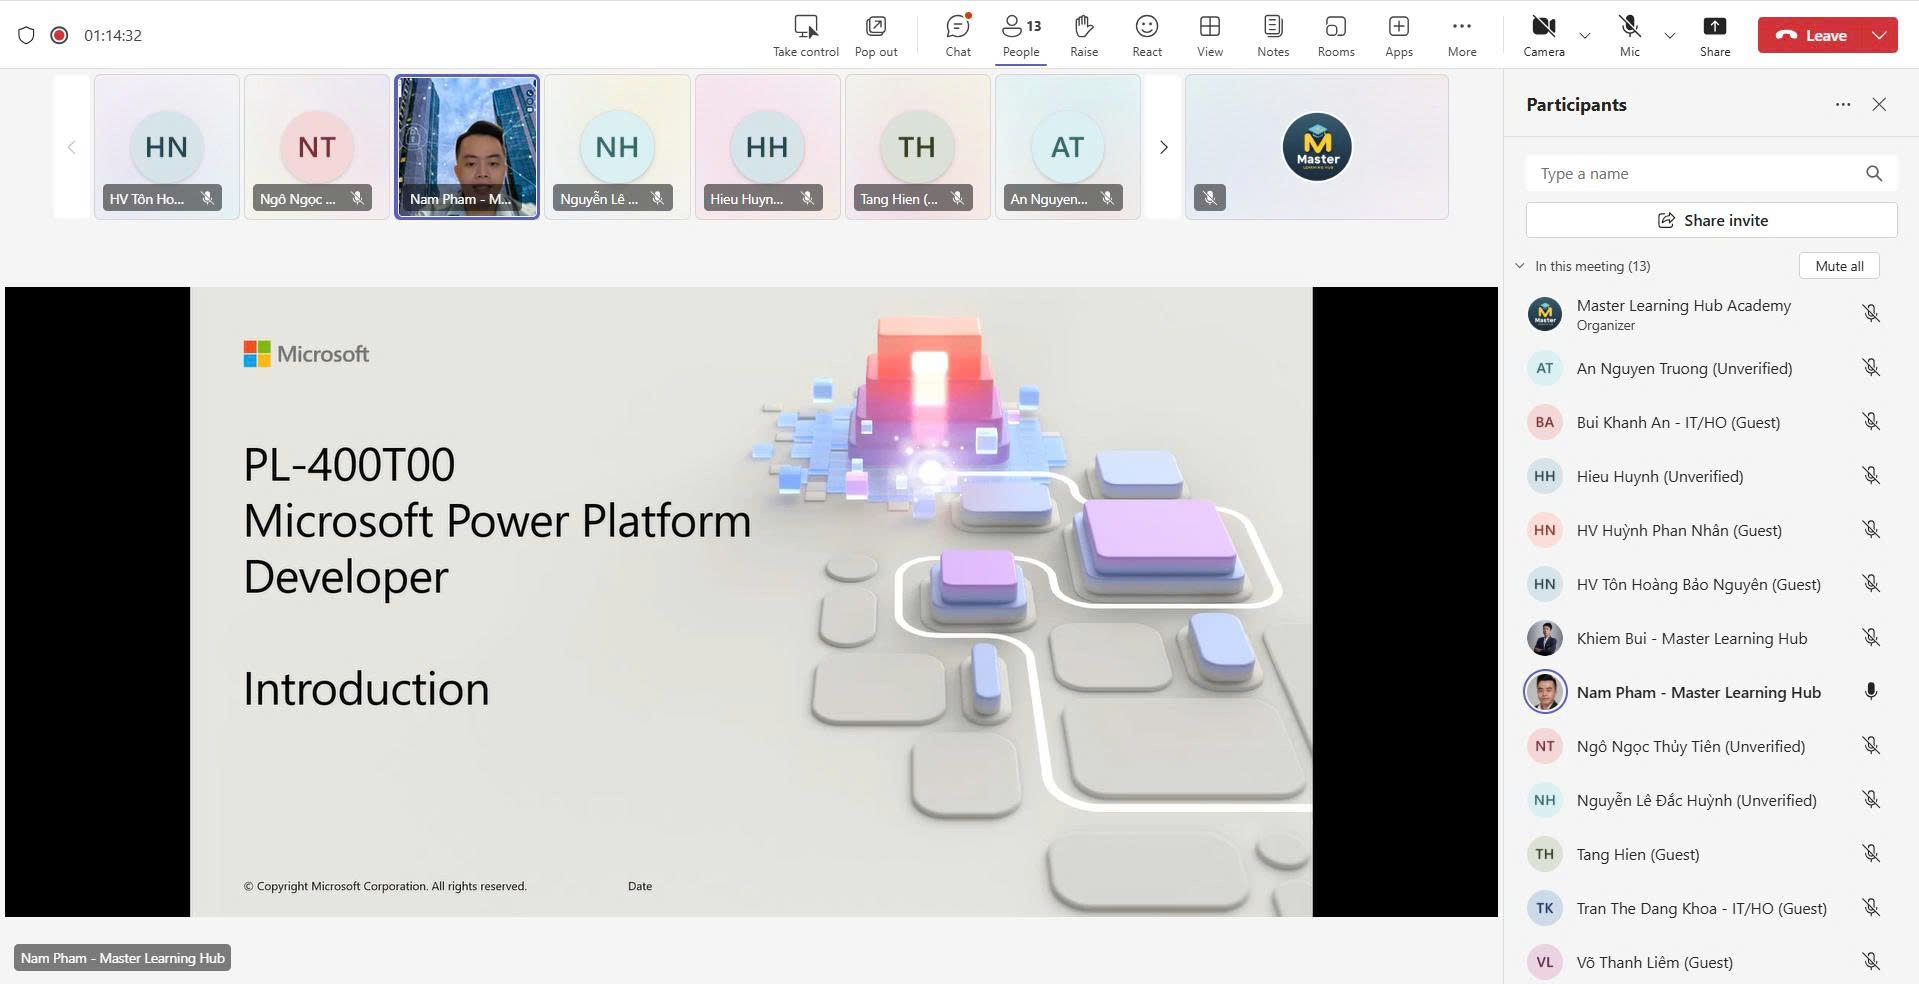
Task: Open the More actions menu
Action: coord(1461,35)
